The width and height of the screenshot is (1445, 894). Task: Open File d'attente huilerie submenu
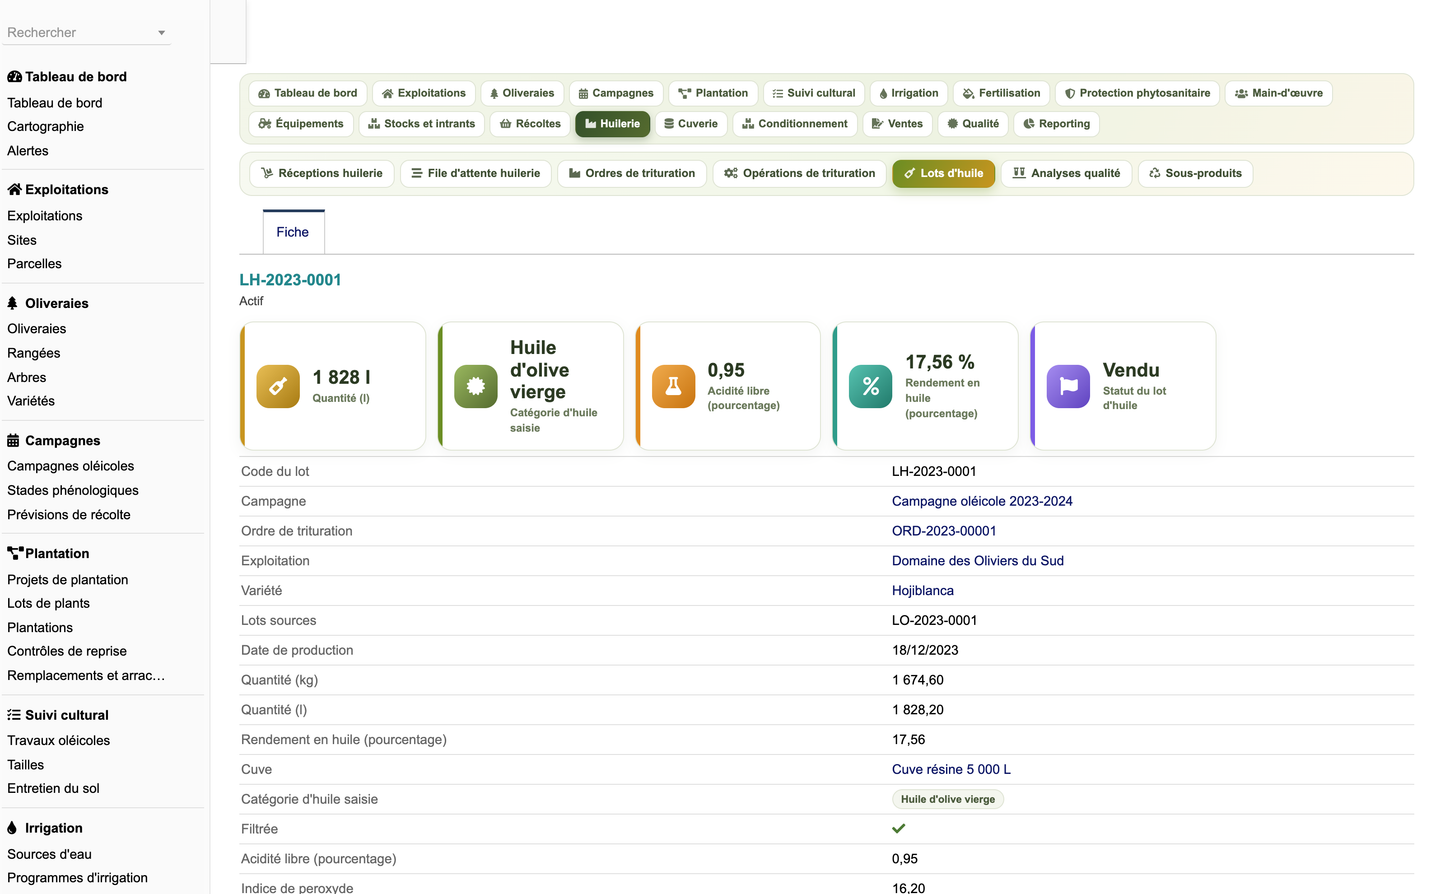(x=476, y=173)
